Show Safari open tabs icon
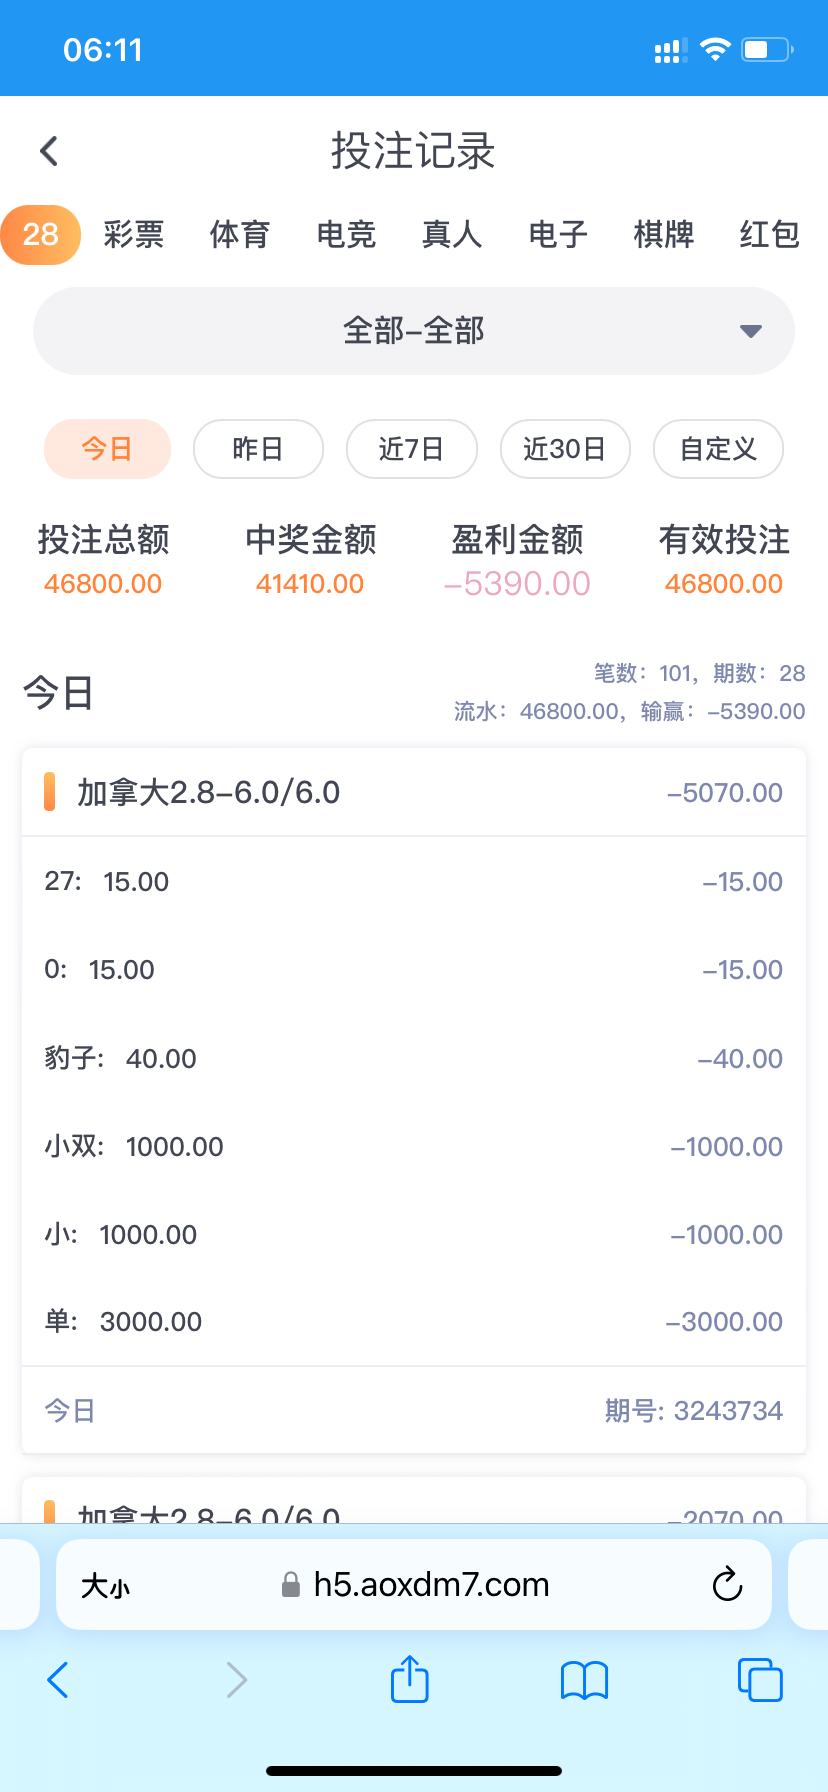Image resolution: width=828 pixels, height=1792 pixels. coord(760,1679)
